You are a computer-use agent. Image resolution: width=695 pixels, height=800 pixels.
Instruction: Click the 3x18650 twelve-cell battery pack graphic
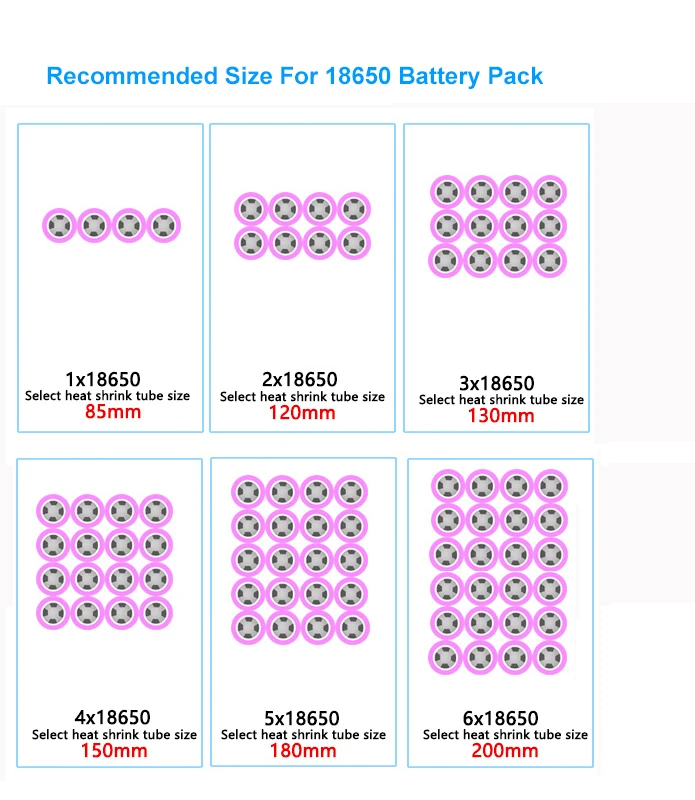point(499,226)
